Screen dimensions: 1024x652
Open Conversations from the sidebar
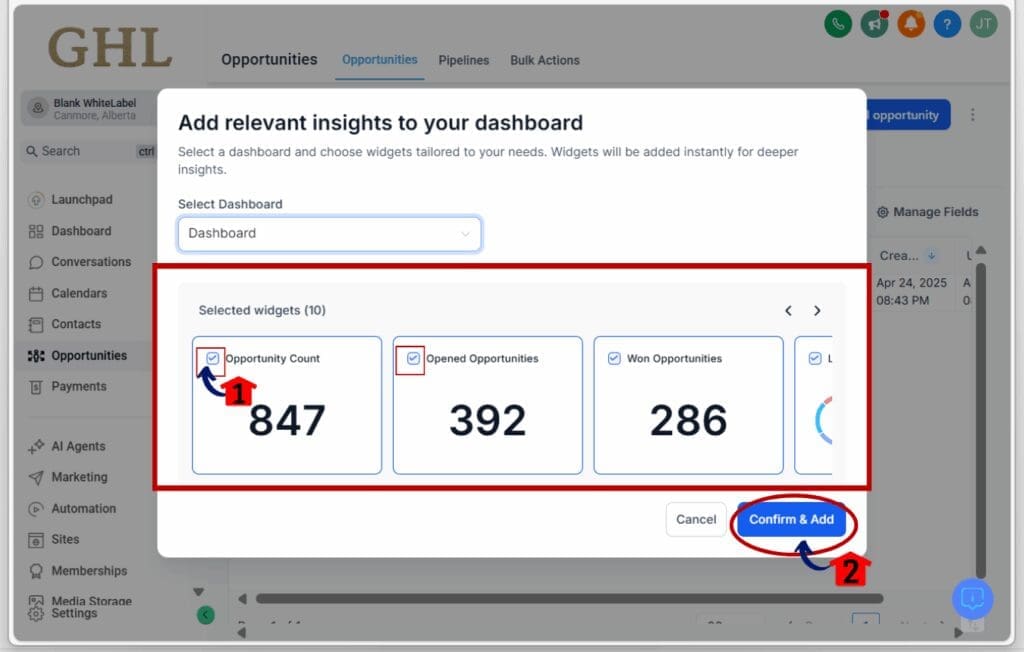91,262
